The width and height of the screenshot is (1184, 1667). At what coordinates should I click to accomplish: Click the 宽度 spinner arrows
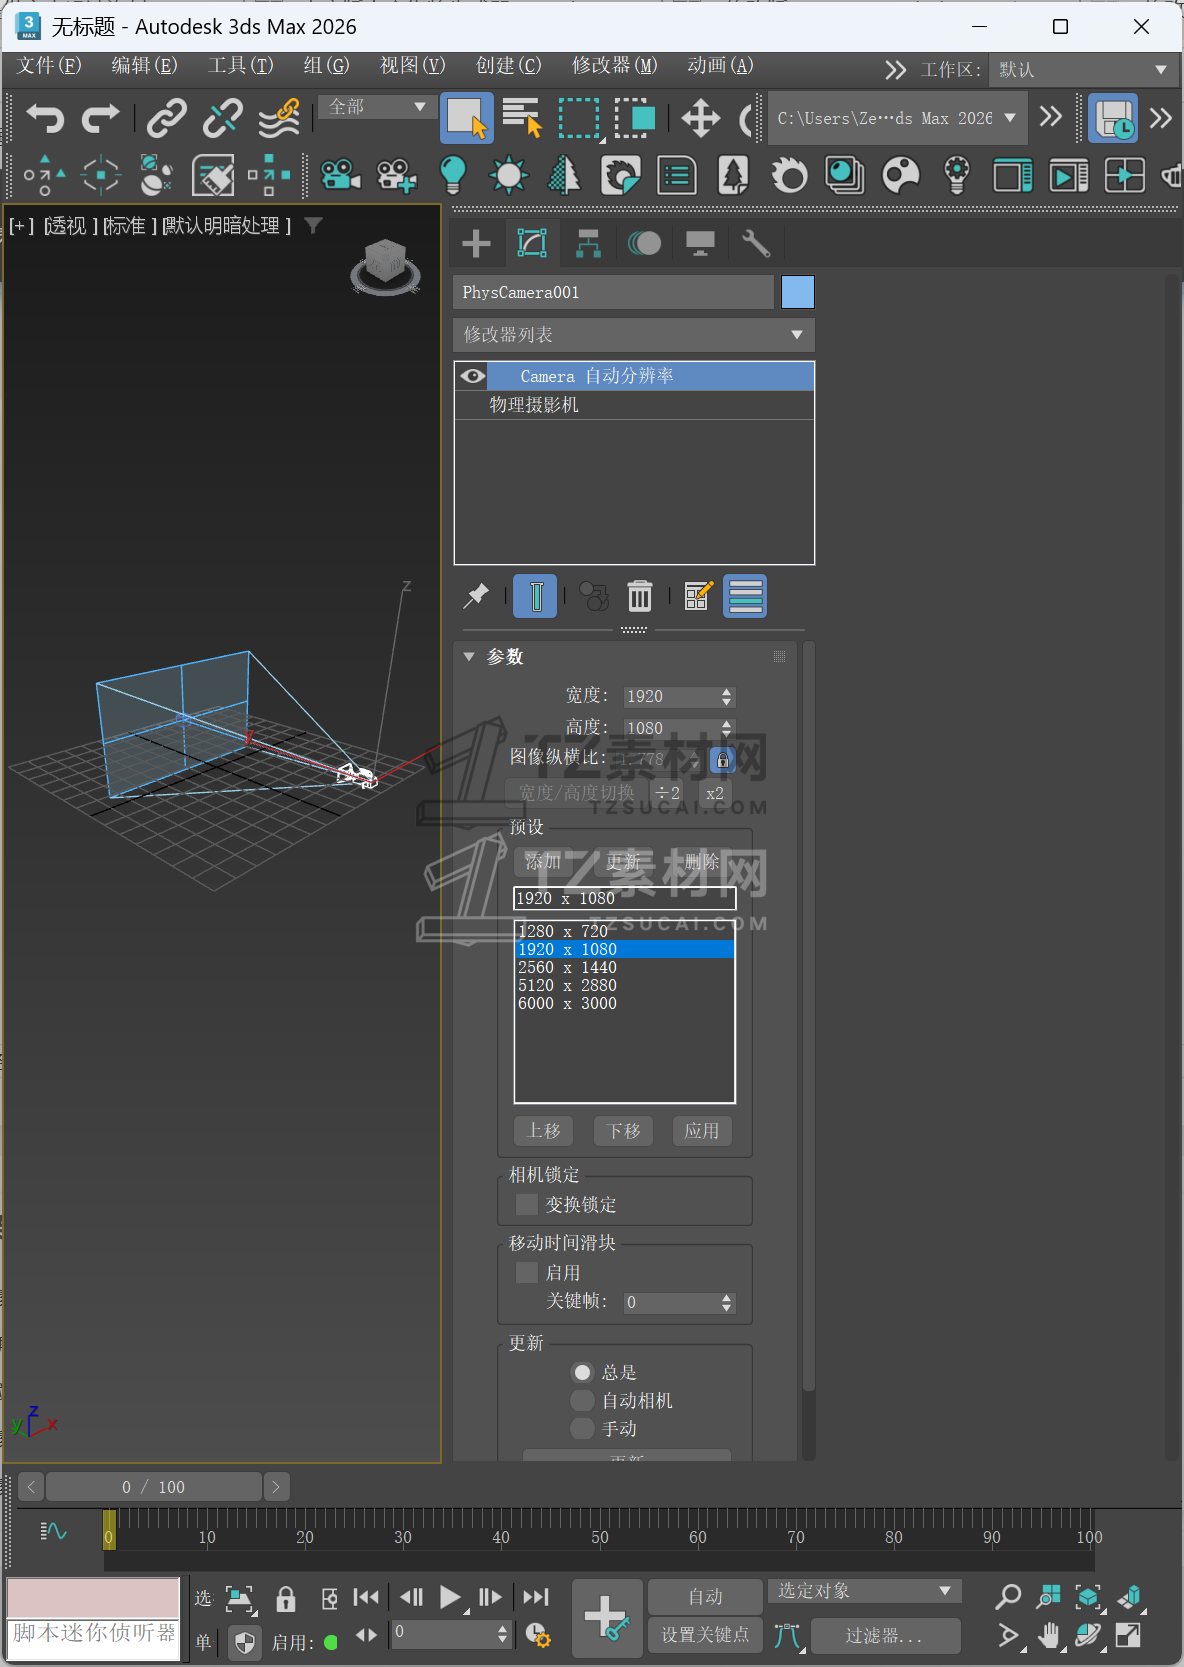(727, 697)
